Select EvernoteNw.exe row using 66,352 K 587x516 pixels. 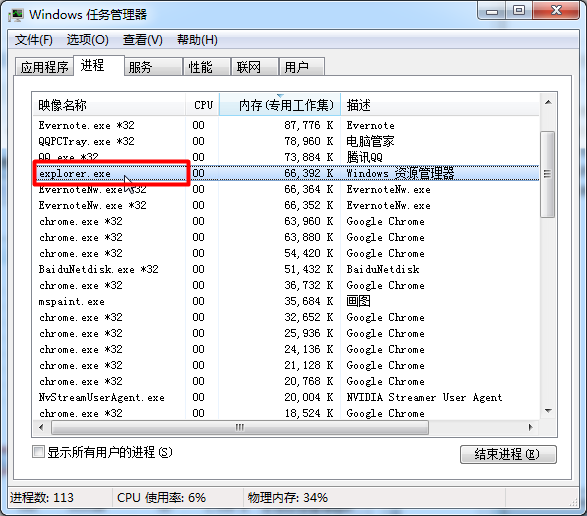point(286,205)
